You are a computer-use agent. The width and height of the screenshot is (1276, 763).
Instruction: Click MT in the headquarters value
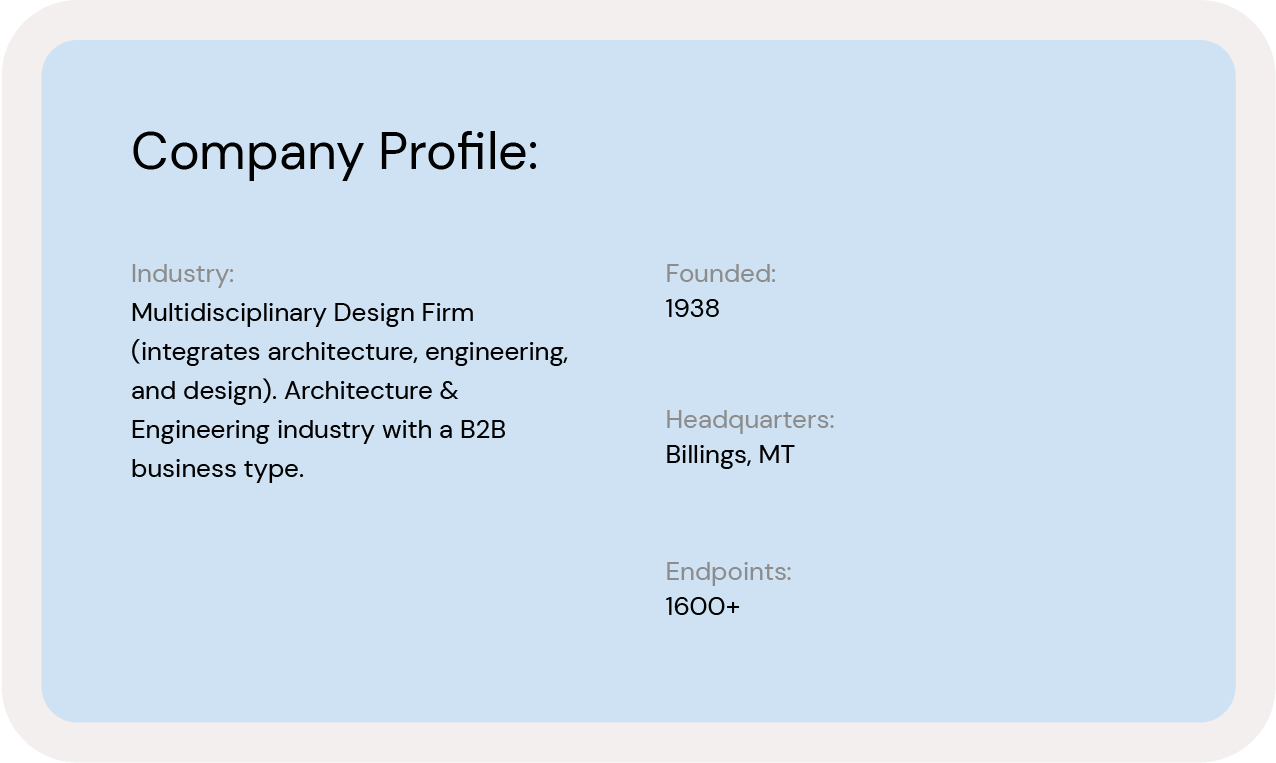tap(776, 455)
